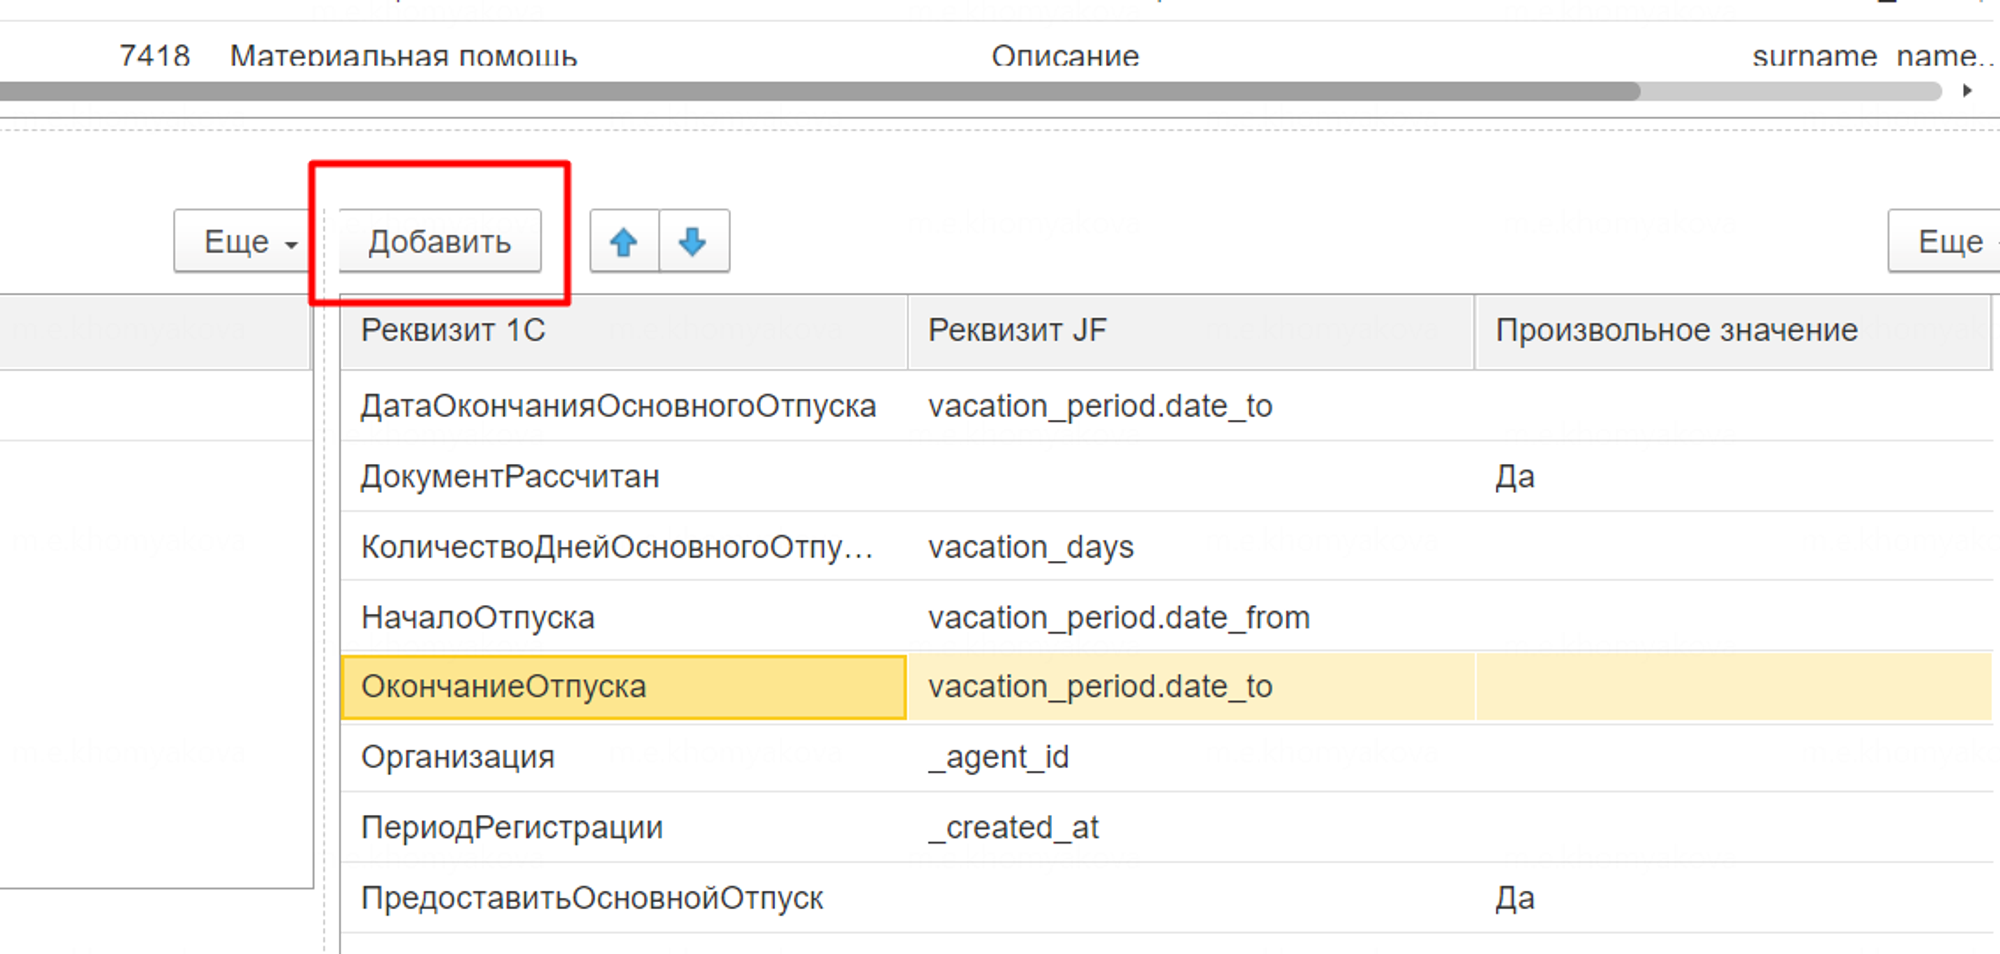The image size is (2000, 954).
Task: Select the ДокументРассчитан attribute cell
Action: pos(510,477)
